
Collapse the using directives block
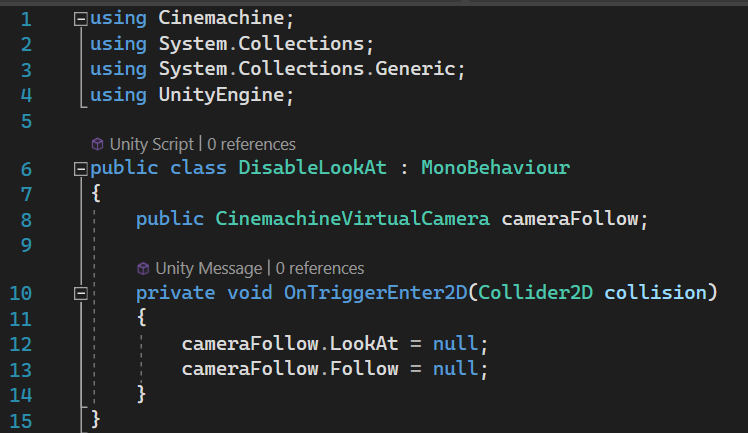tap(81, 19)
